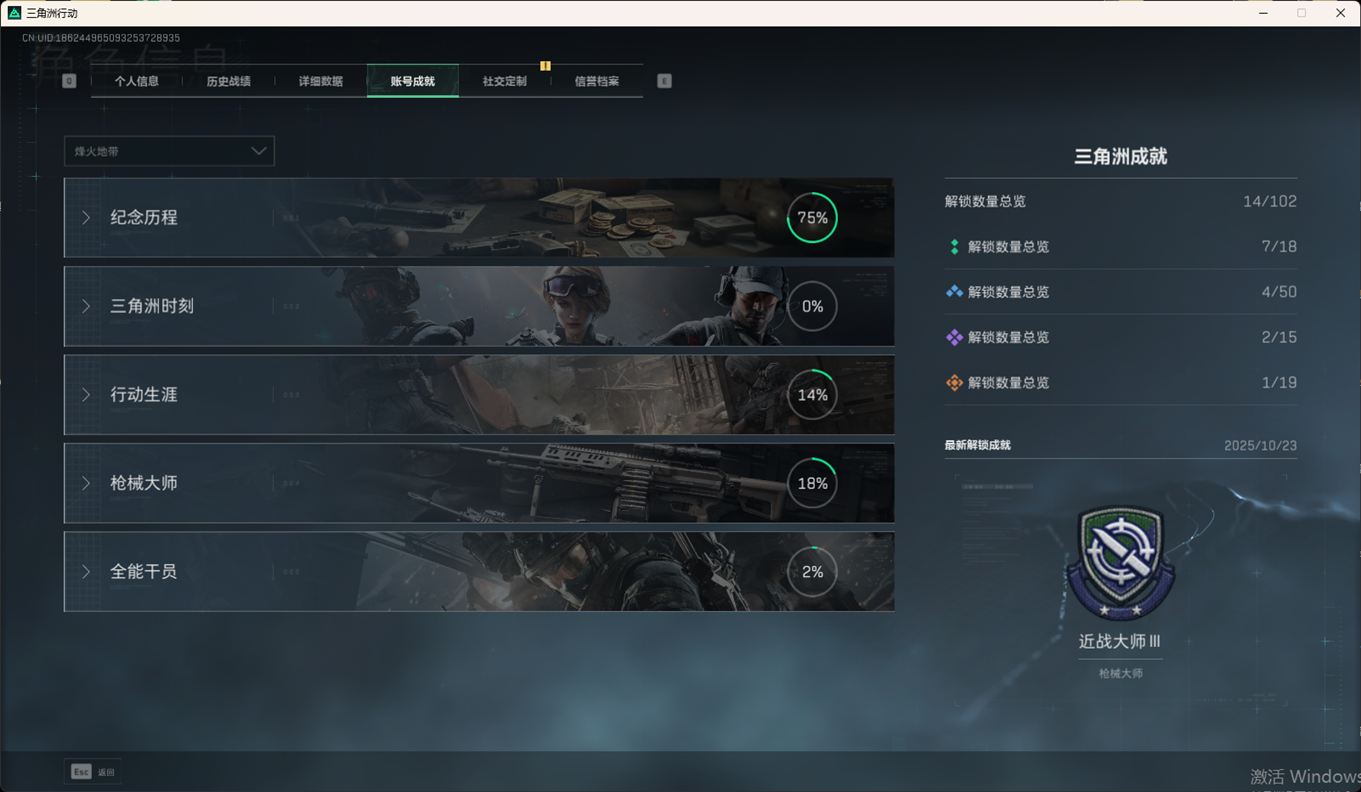This screenshot has height=792, width=1361.
Task: Click the blue tier icon in the unlock overview
Action: coord(954,292)
